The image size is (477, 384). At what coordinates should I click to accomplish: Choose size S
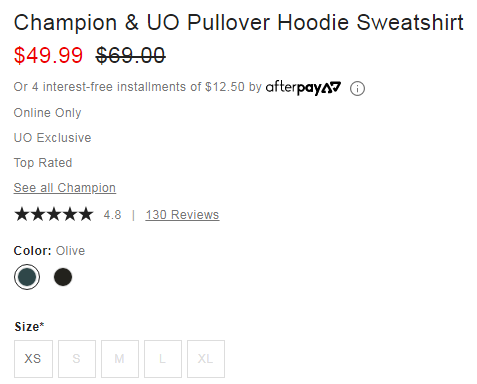tap(77, 359)
